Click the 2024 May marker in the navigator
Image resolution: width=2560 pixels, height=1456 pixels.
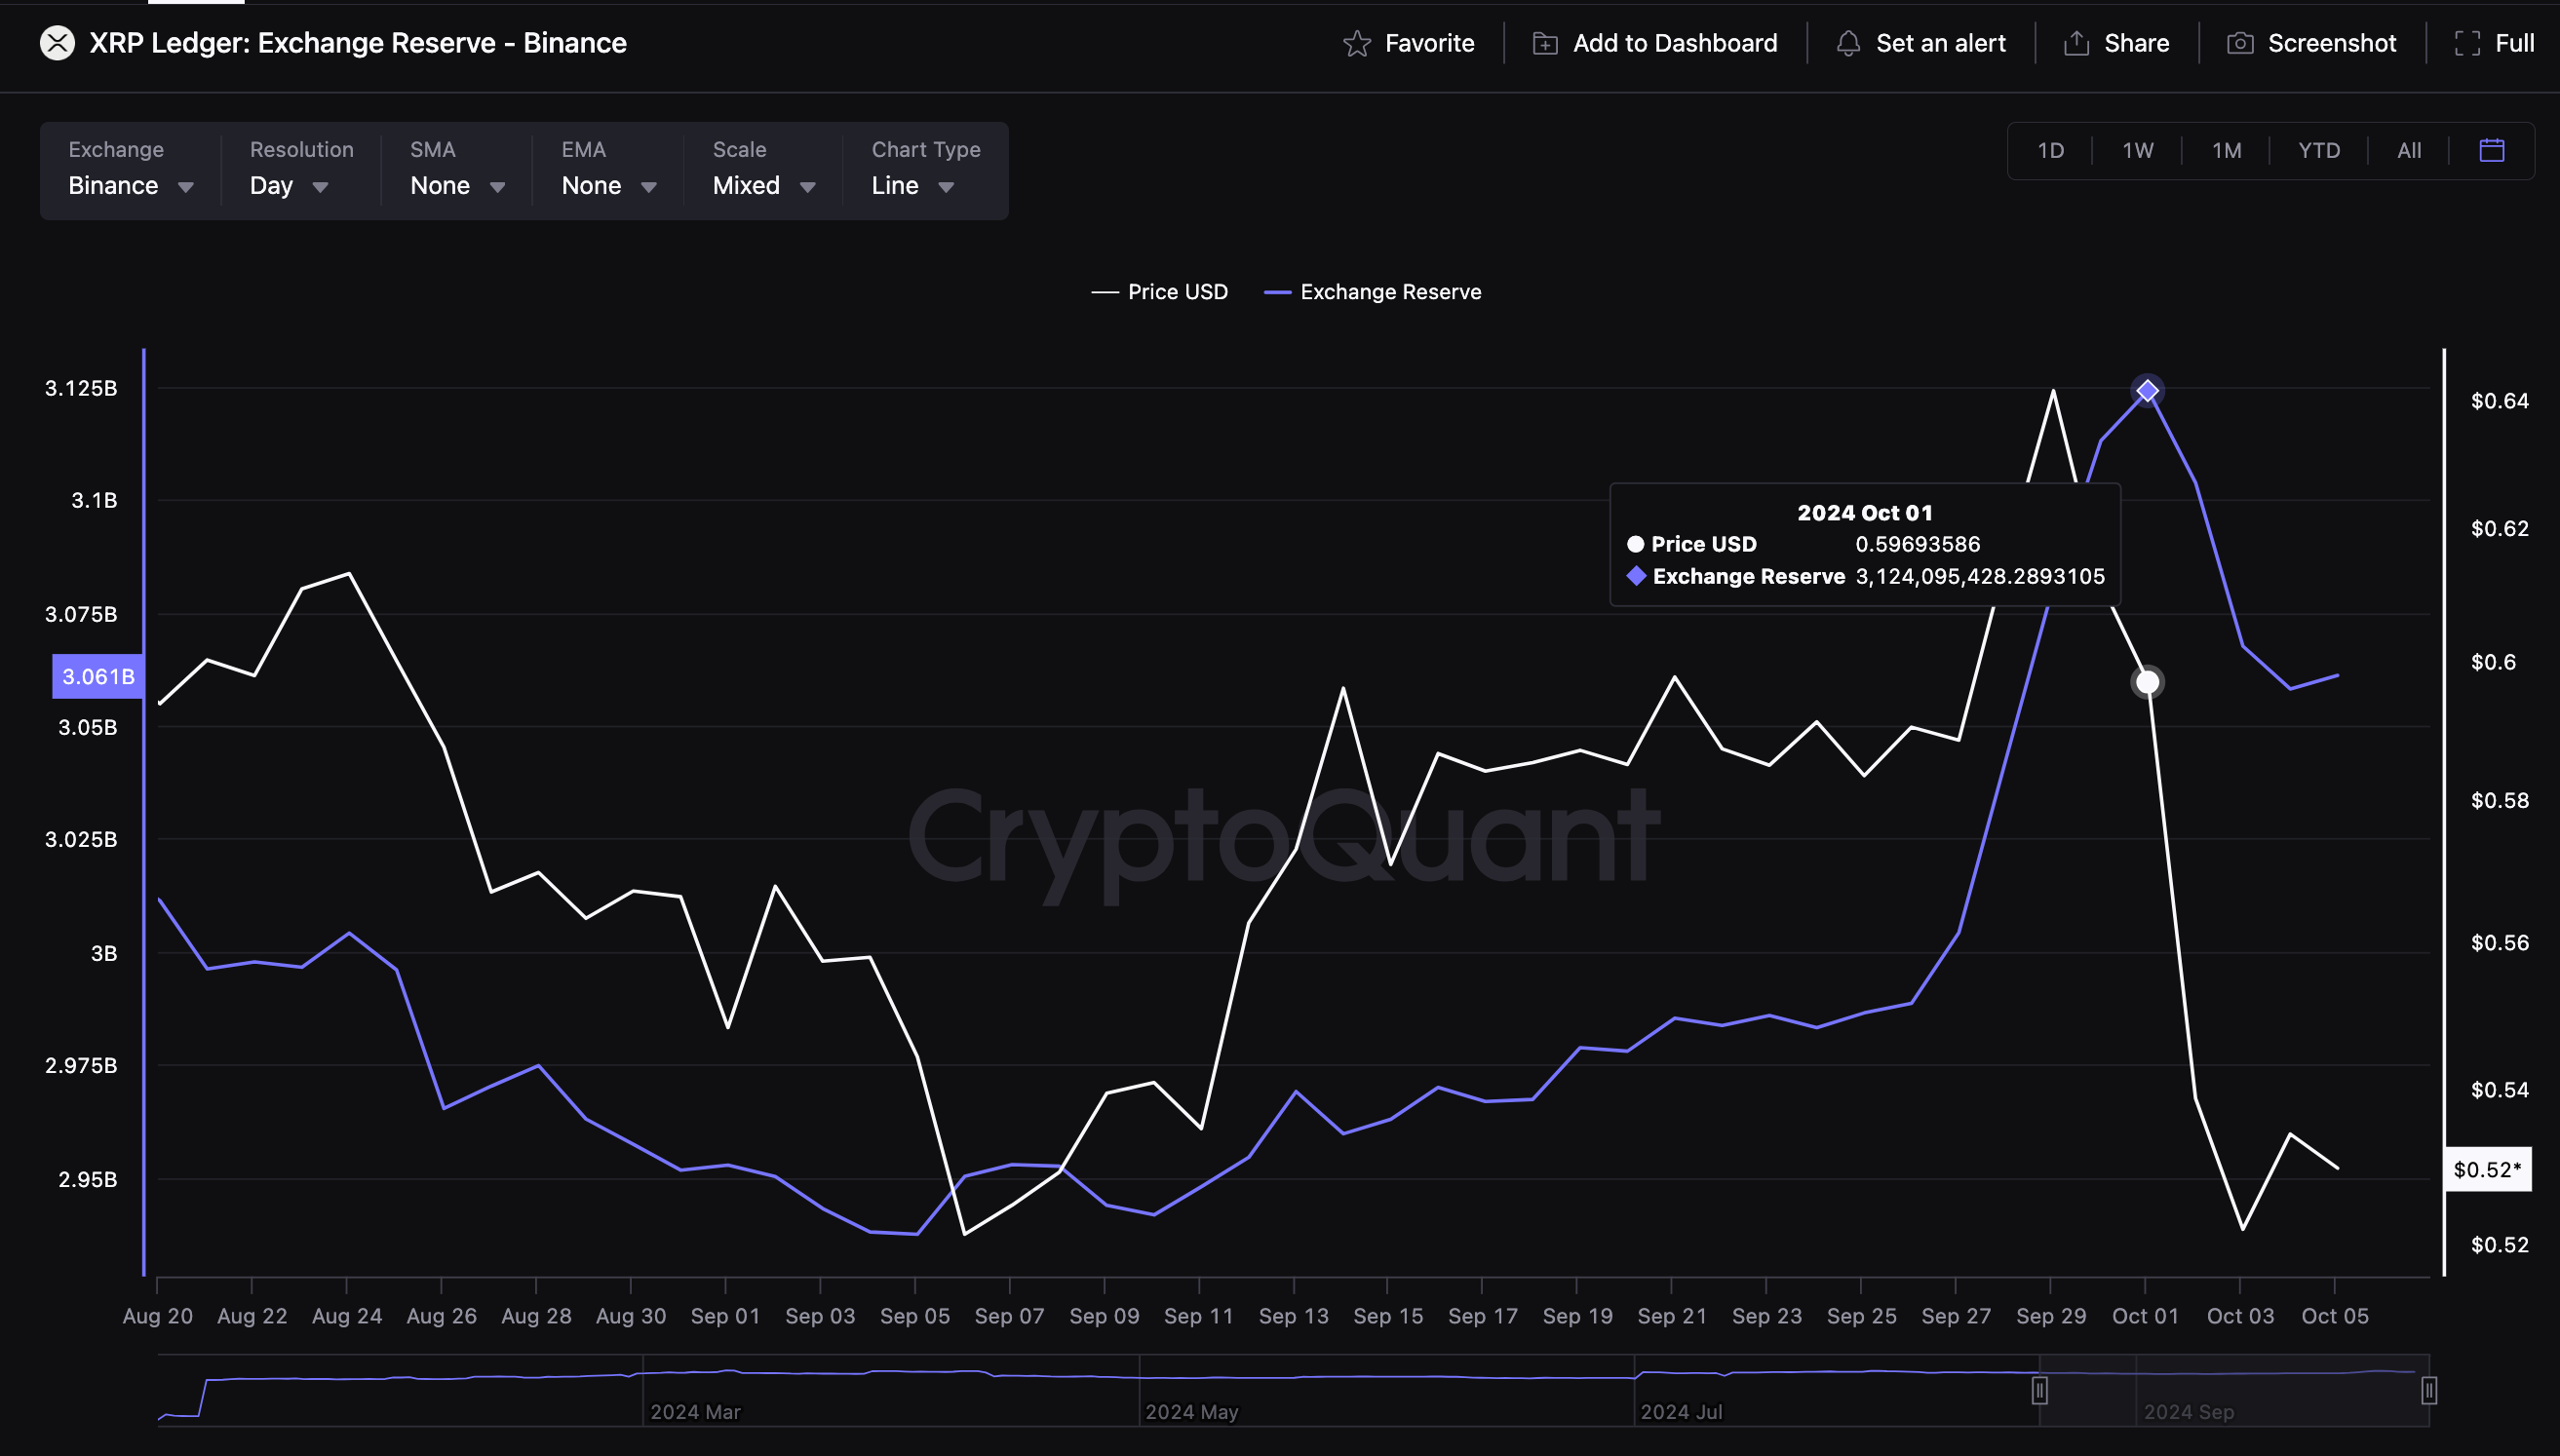[x=1191, y=1412]
